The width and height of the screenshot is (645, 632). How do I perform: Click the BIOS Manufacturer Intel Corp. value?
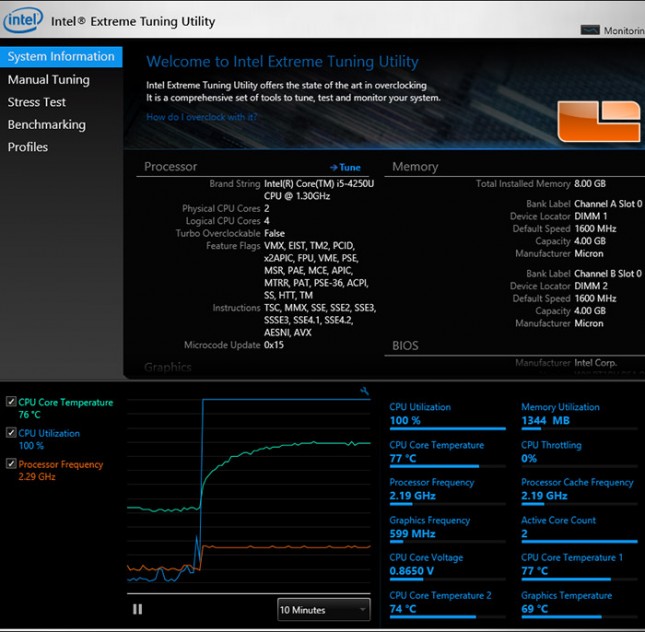click(596, 363)
